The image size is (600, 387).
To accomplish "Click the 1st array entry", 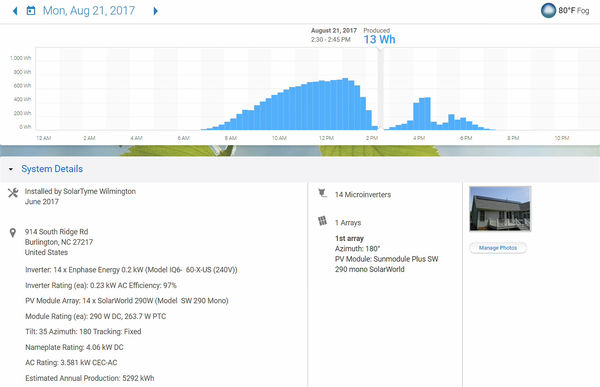I will click(x=349, y=238).
